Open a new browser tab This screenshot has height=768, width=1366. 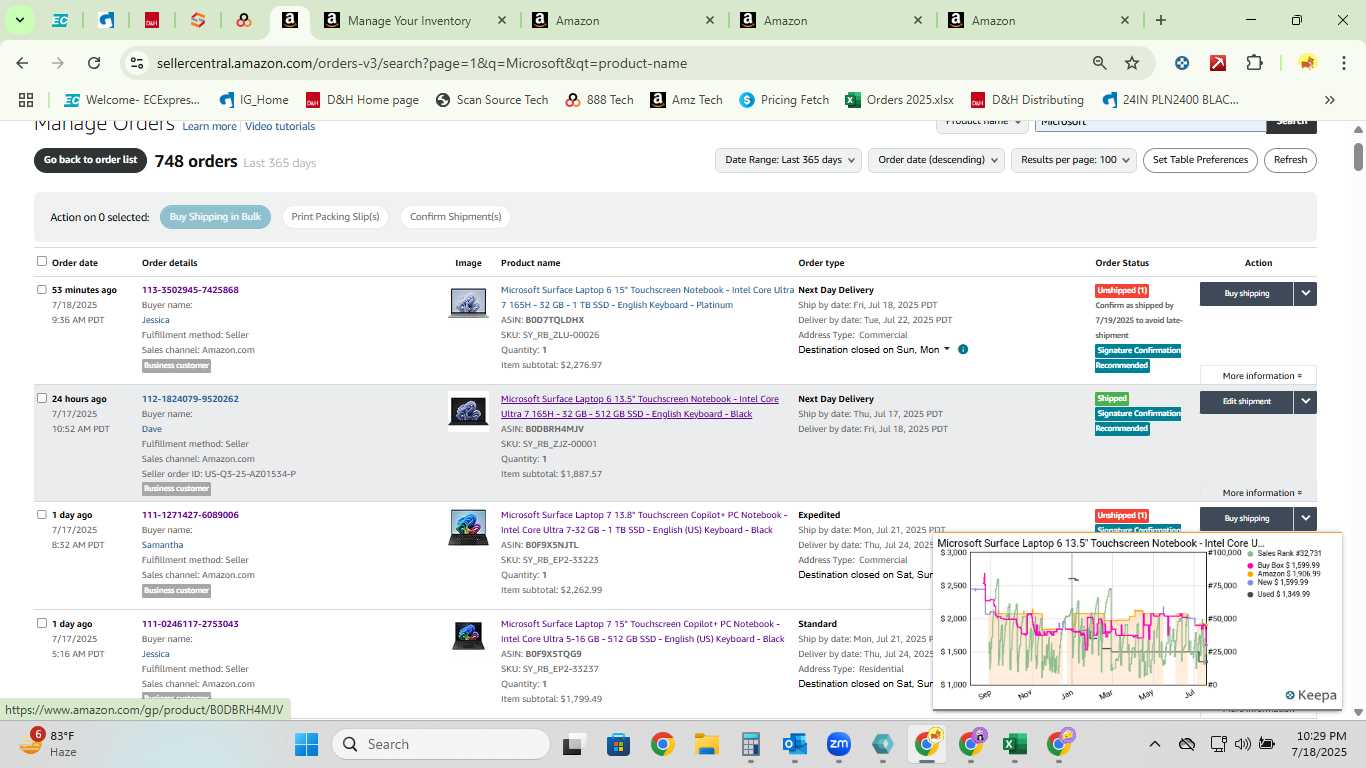coord(1160,20)
